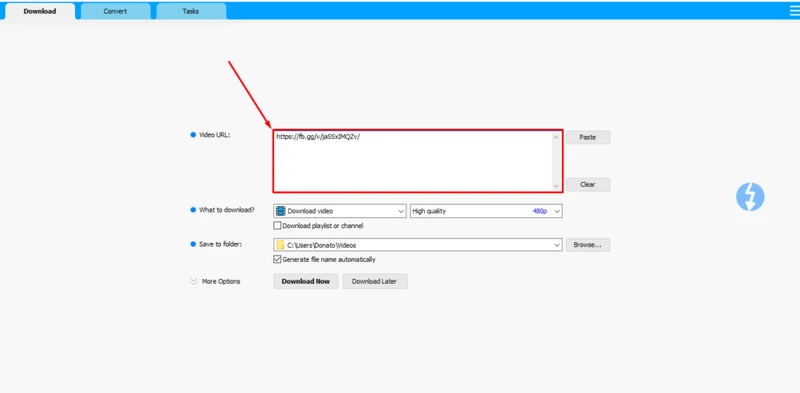The width and height of the screenshot is (800, 393).
Task: Uncheck Generate file name automatically
Action: pyautogui.click(x=277, y=259)
